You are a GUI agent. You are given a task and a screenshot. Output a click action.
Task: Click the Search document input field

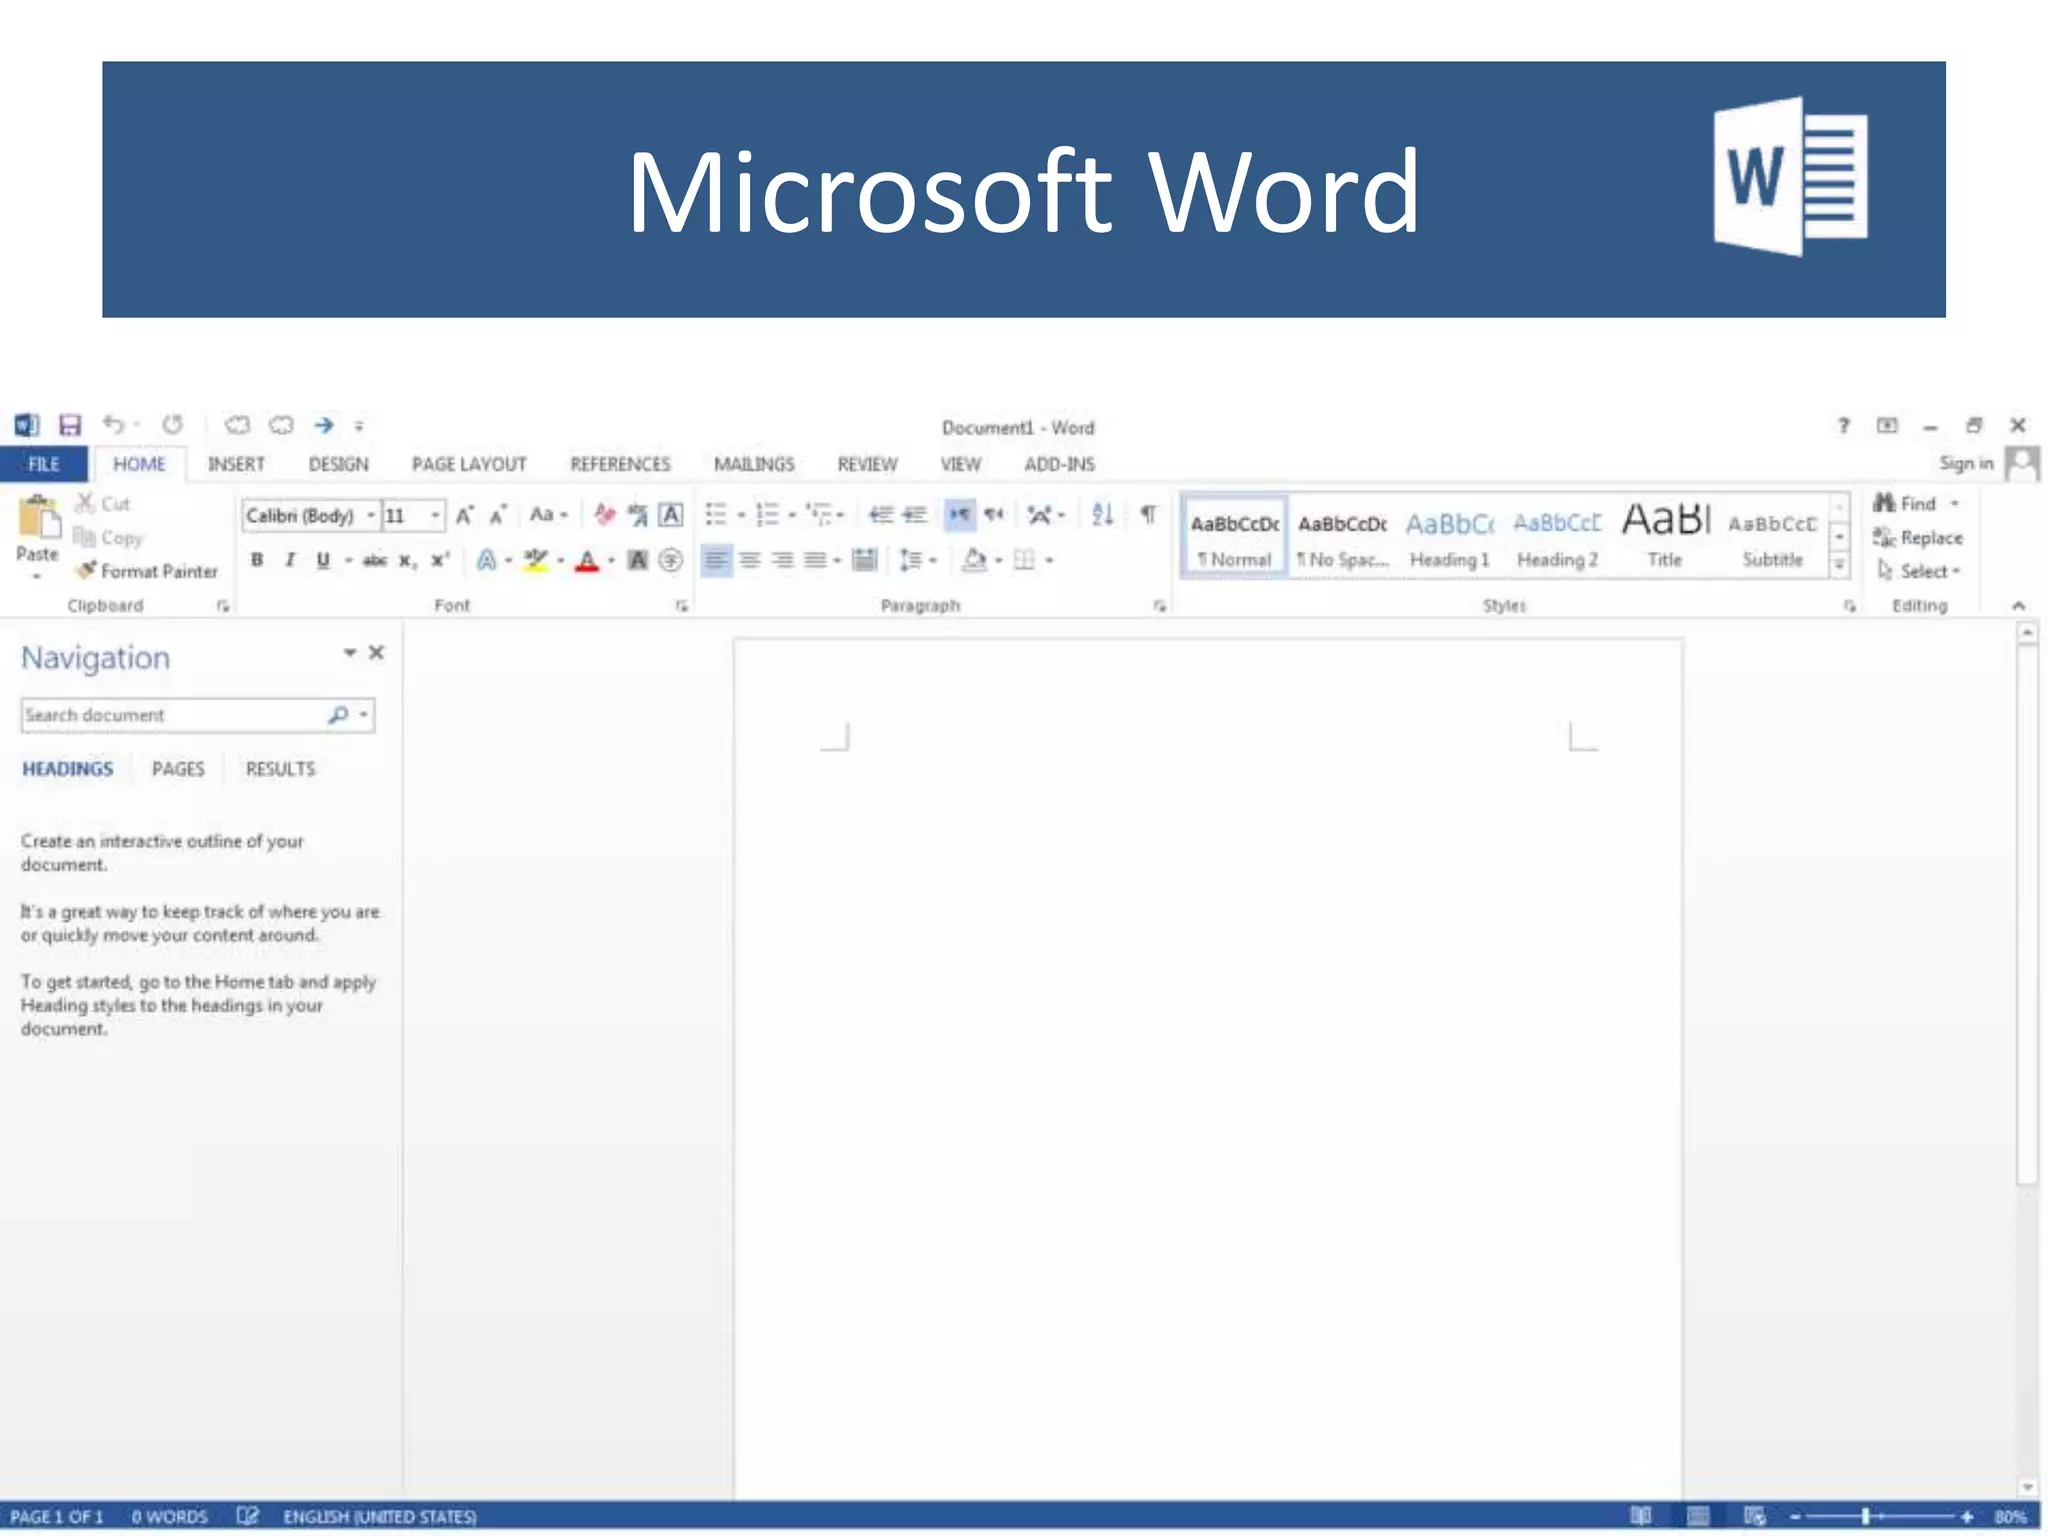170,715
